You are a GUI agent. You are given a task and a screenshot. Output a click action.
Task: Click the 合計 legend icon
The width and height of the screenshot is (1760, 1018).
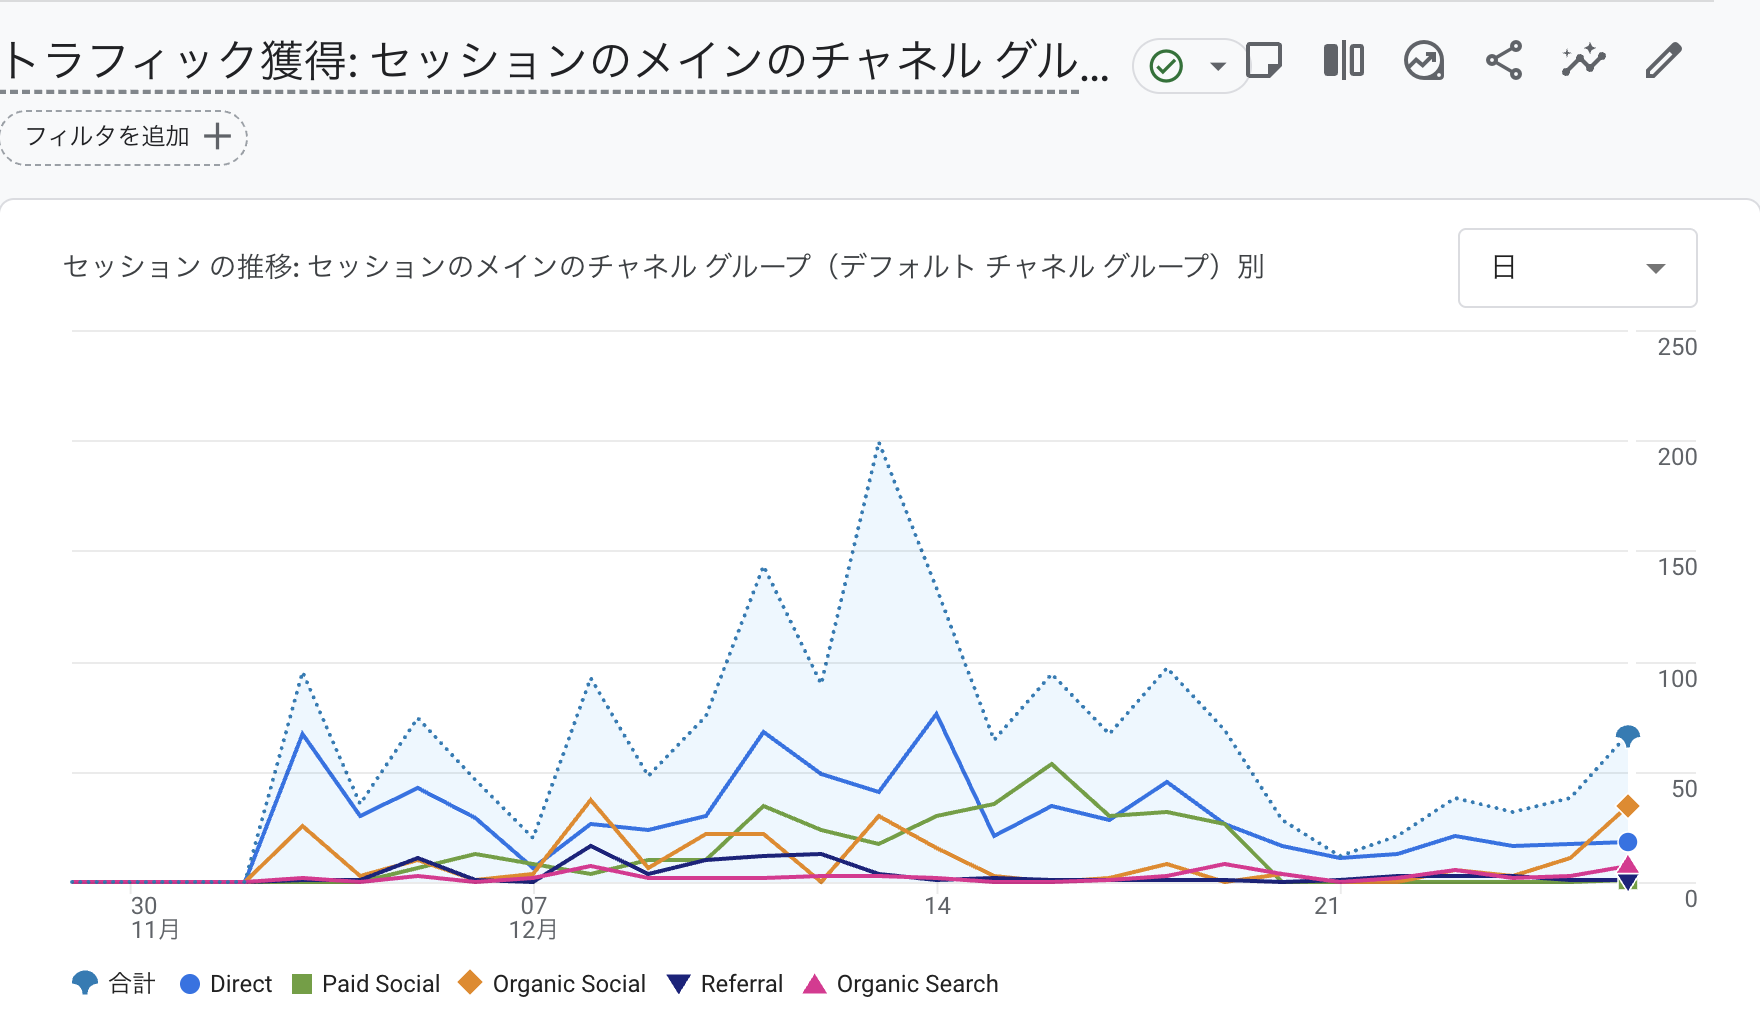(85, 983)
